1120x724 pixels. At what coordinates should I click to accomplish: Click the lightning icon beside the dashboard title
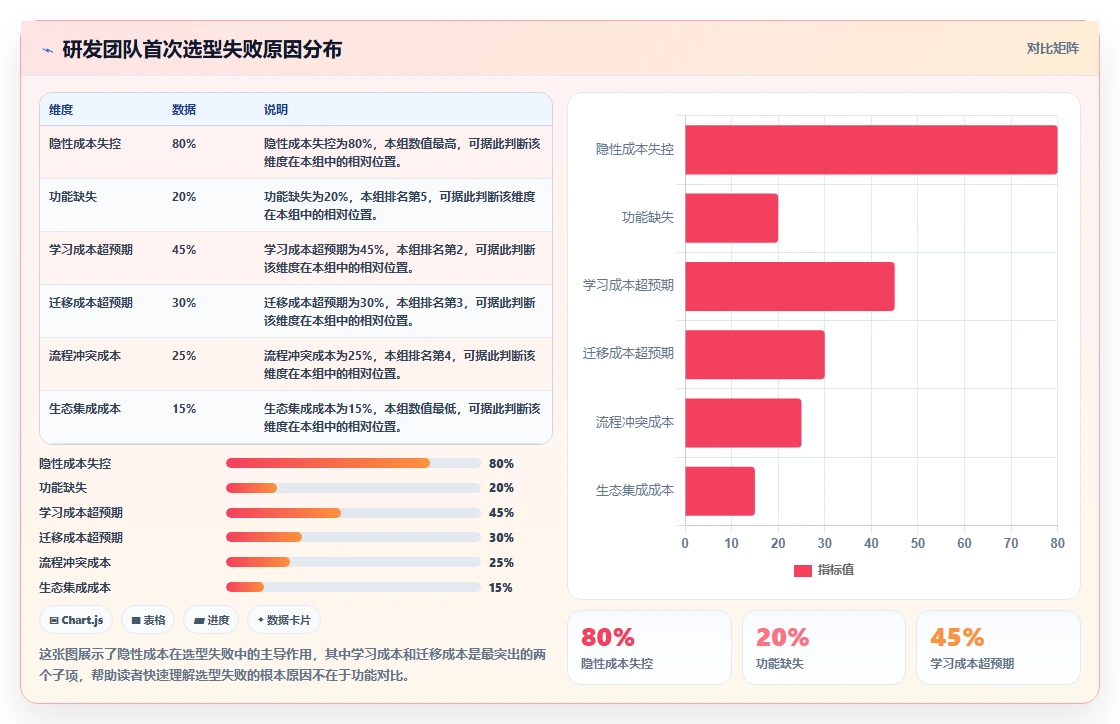(48, 50)
